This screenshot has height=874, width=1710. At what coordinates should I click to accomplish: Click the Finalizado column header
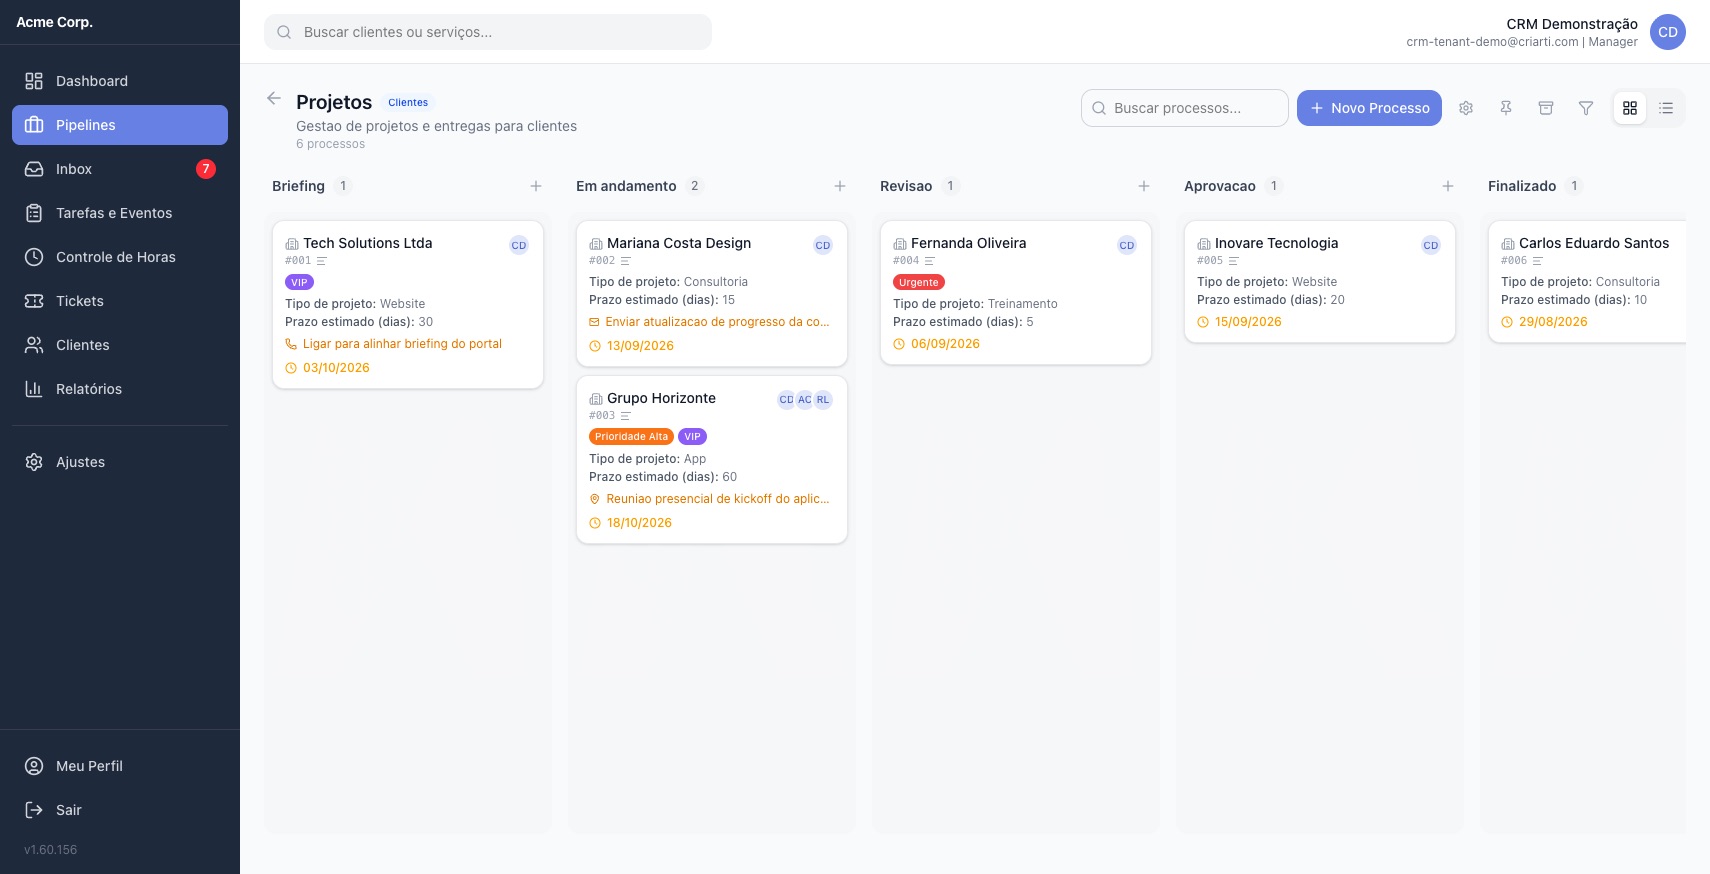click(x=1522, y=186)
